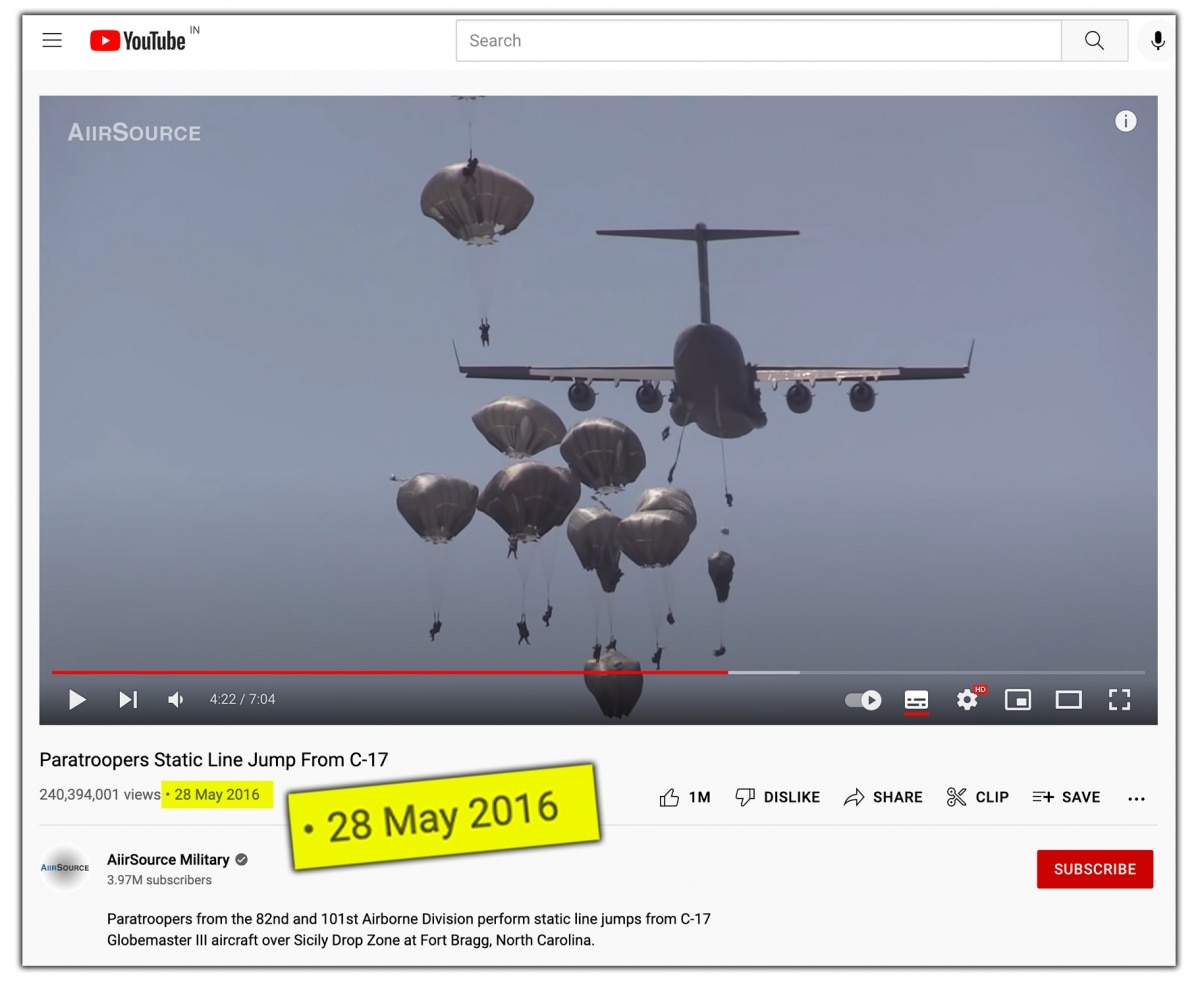
Task: Show video info card
Action: pyautogui.click(x=1126, y=121)
